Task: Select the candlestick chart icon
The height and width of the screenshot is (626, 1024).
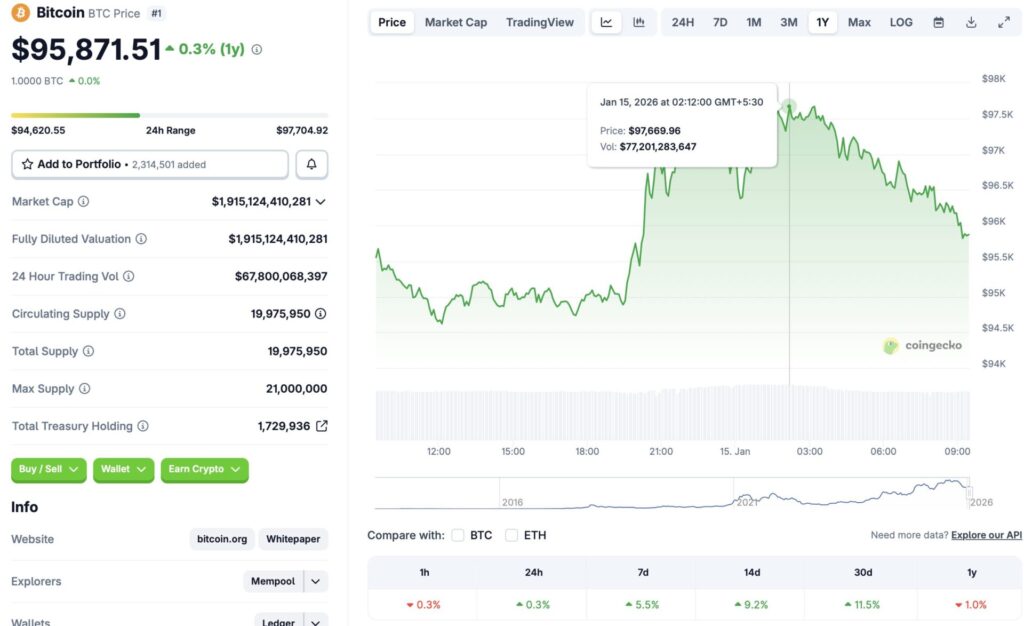Action: point(638,21)
